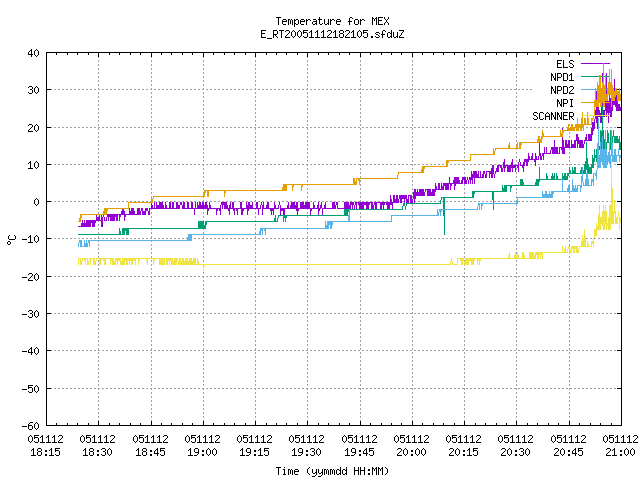Click the y-axis label '40'
Viewport: 640px width, 480px height.
[x=33, y=53]
